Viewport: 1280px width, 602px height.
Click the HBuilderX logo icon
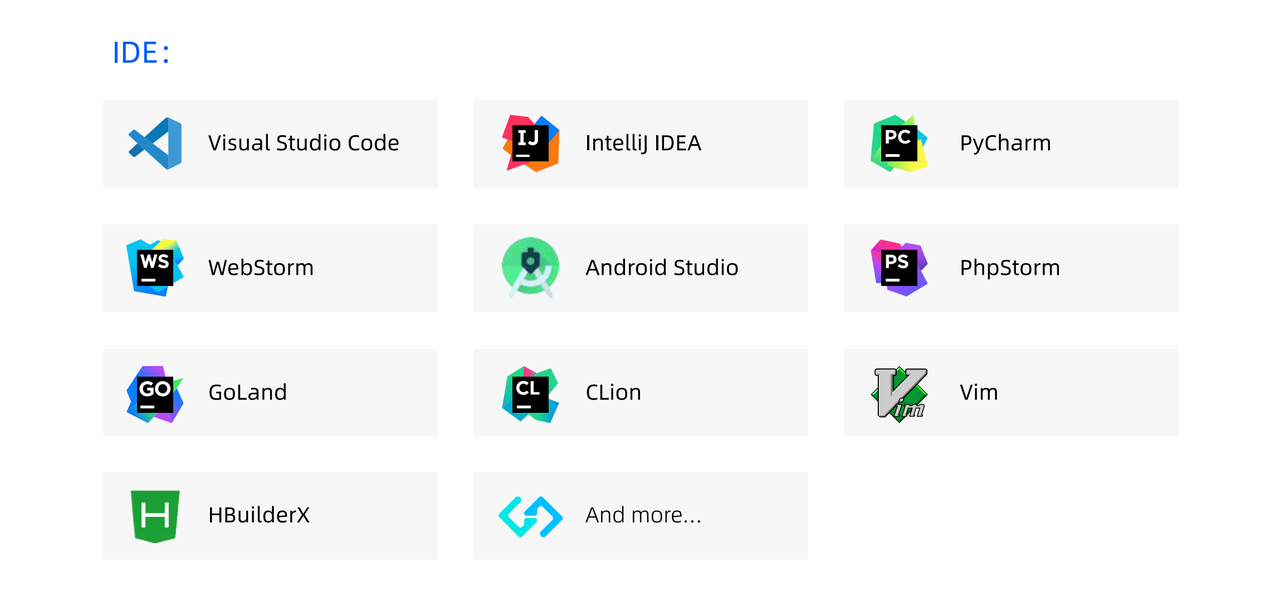click(x=155, y=516)
